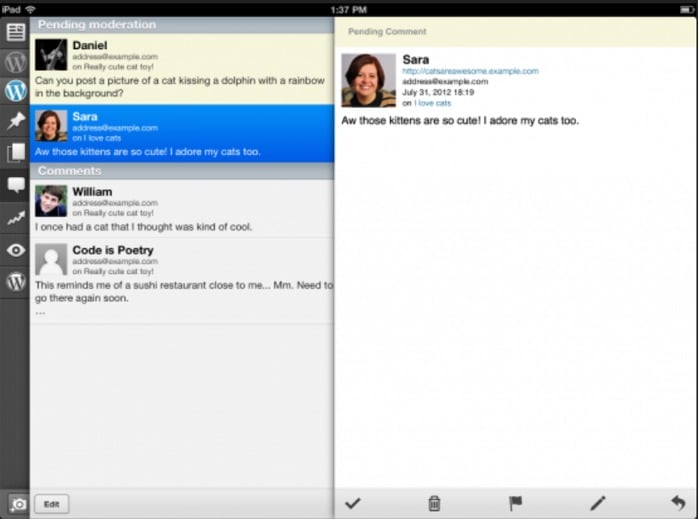Click "I once had a cat" comment text

(x=144, y=227)
